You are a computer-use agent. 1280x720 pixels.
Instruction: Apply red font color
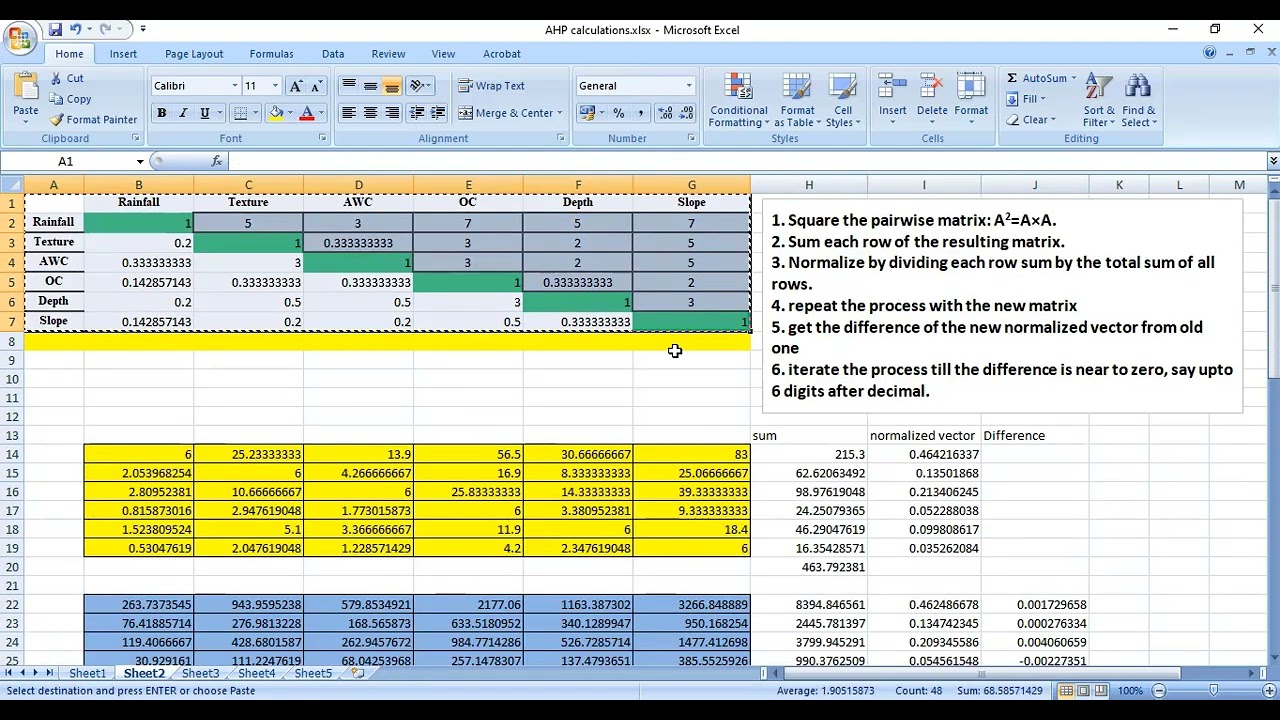pos(307,113)
